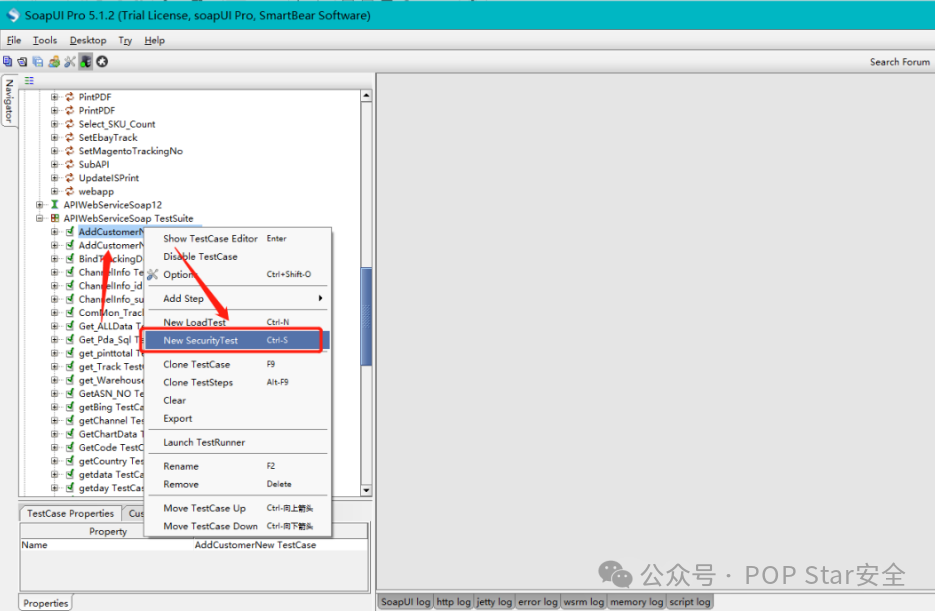This screenshot has width=935, height=612.
Task: Click the SetEbayTrack operation icon
Action: pyautogui.click(x=70, y=137)
